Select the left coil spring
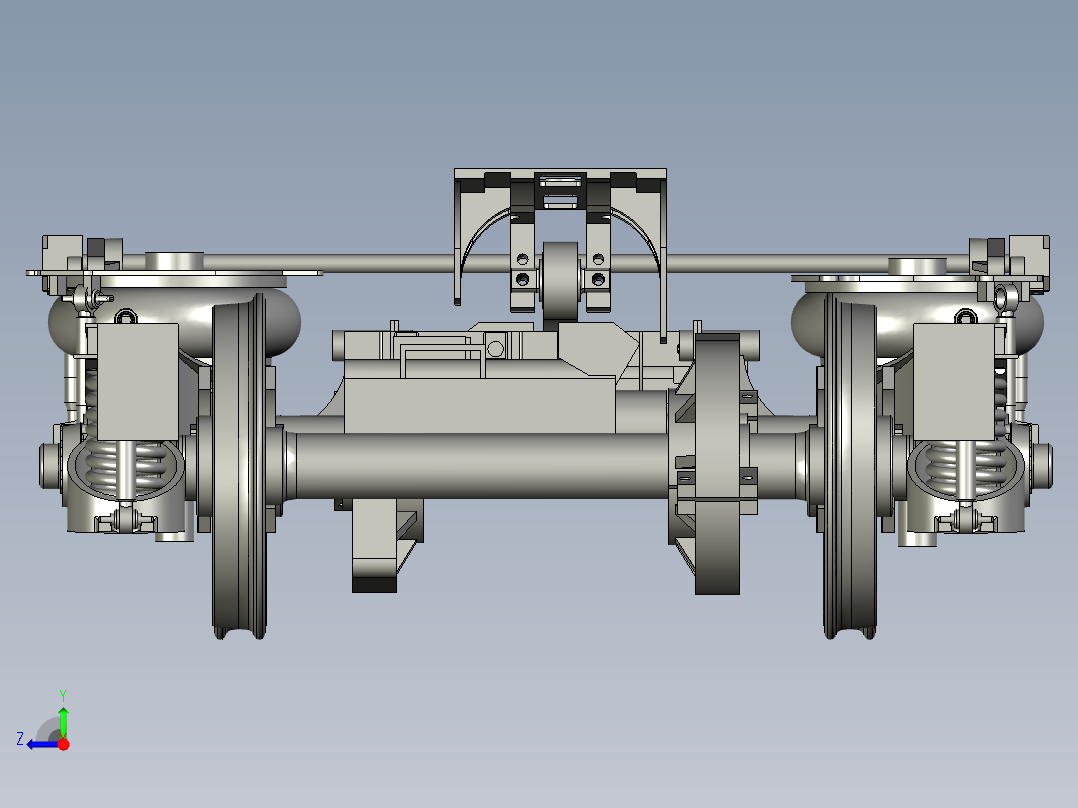 tap(127, 466)
